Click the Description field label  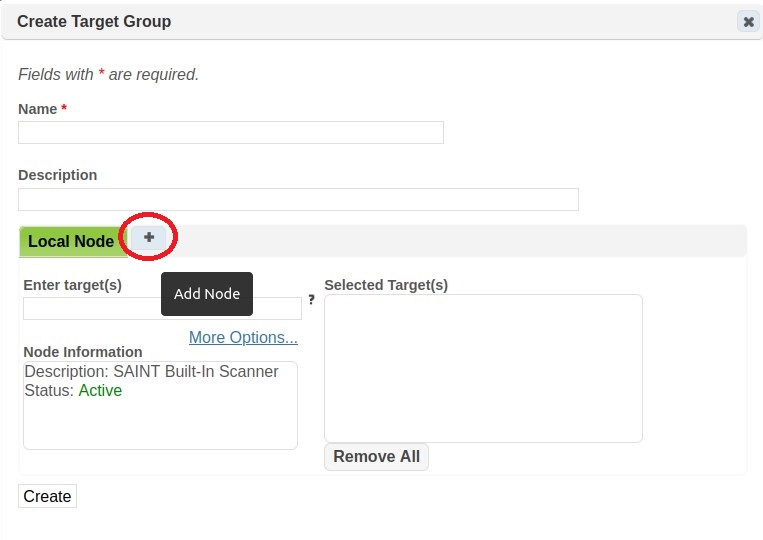58,175
